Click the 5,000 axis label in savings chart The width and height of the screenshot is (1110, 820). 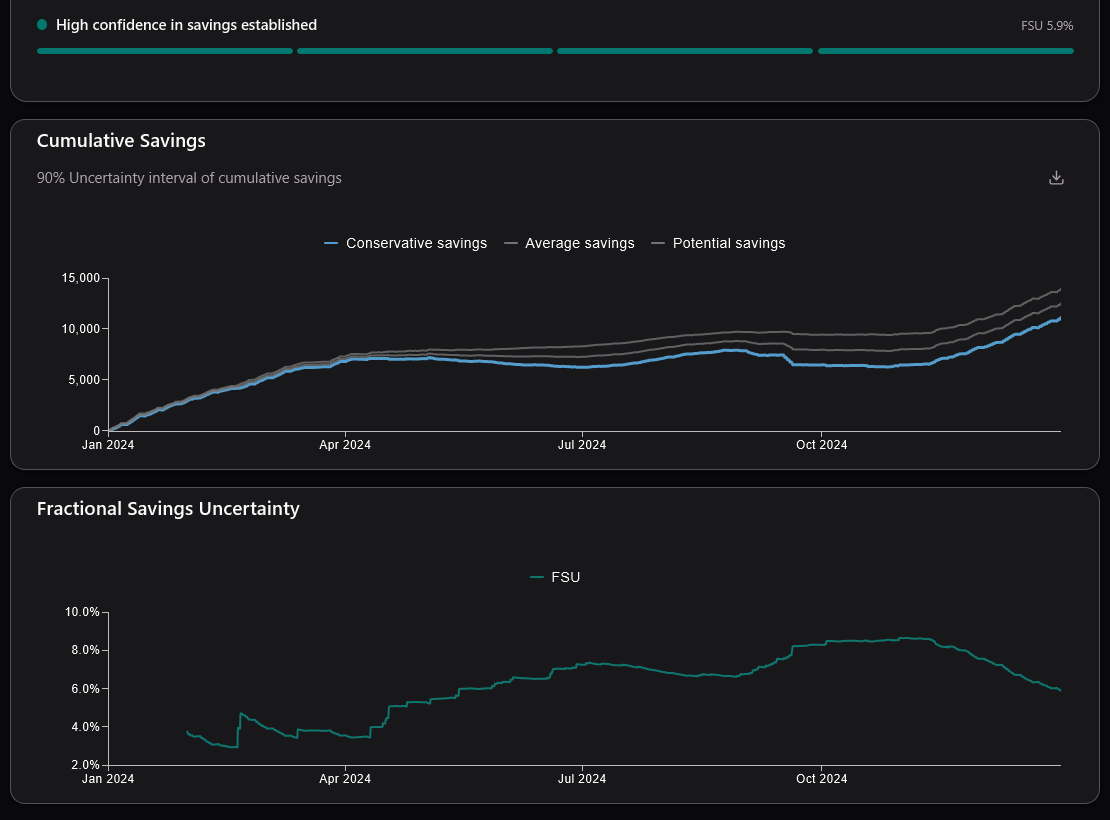[x=84, y=380]
